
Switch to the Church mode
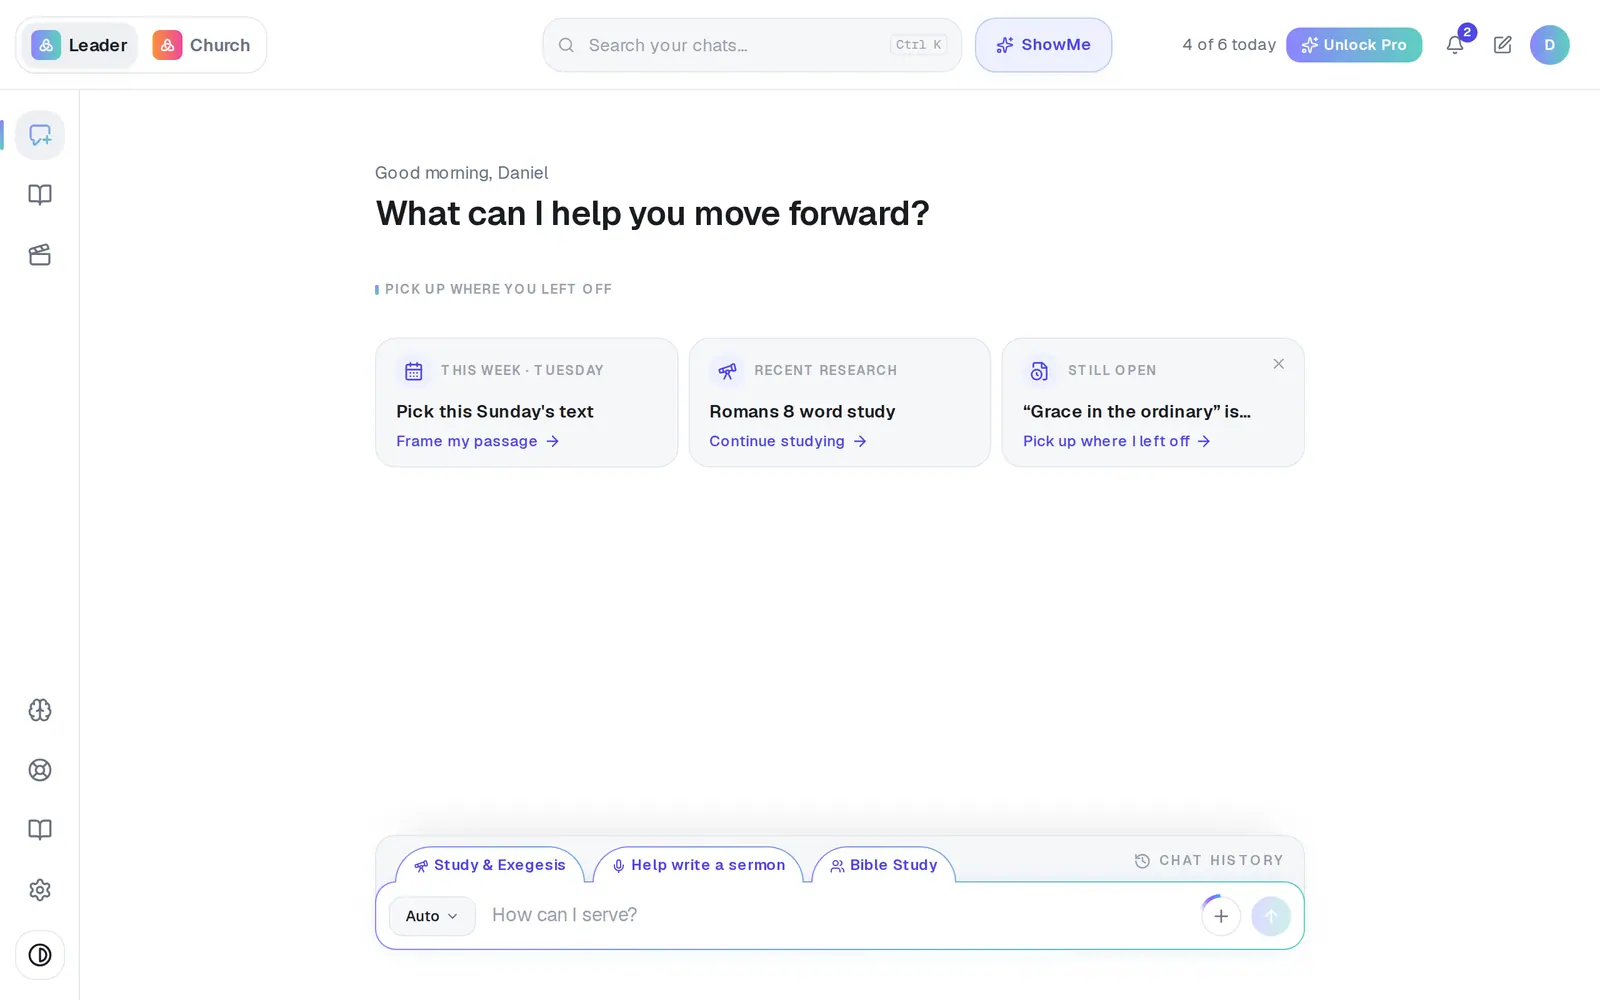(x=202, y=45)
